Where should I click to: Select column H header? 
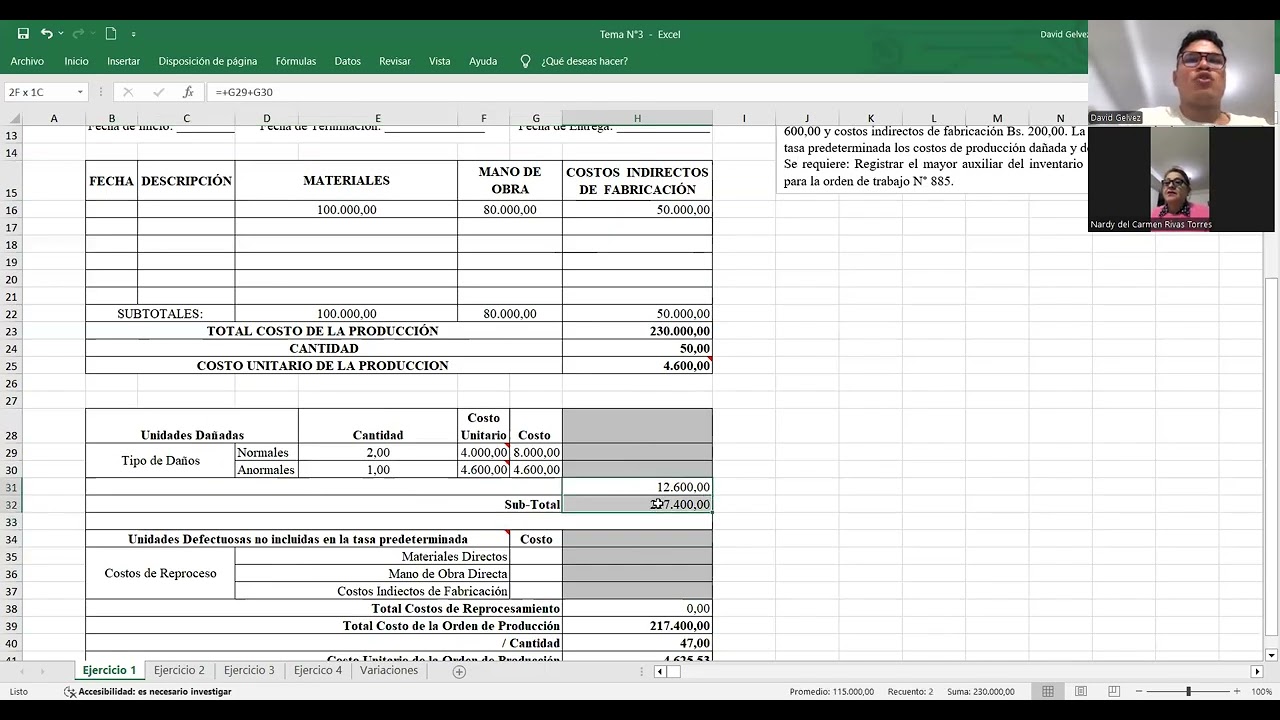[637, 118]
